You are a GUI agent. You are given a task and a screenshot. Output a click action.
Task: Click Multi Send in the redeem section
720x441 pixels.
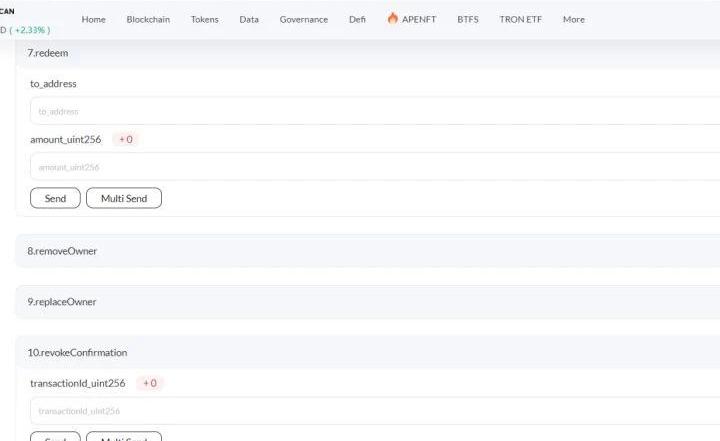click(124, 198)
